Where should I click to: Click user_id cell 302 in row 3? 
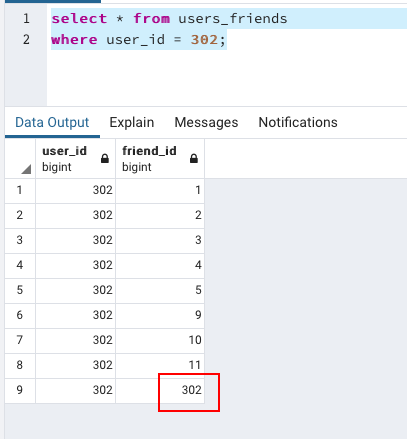click(76, 240)
